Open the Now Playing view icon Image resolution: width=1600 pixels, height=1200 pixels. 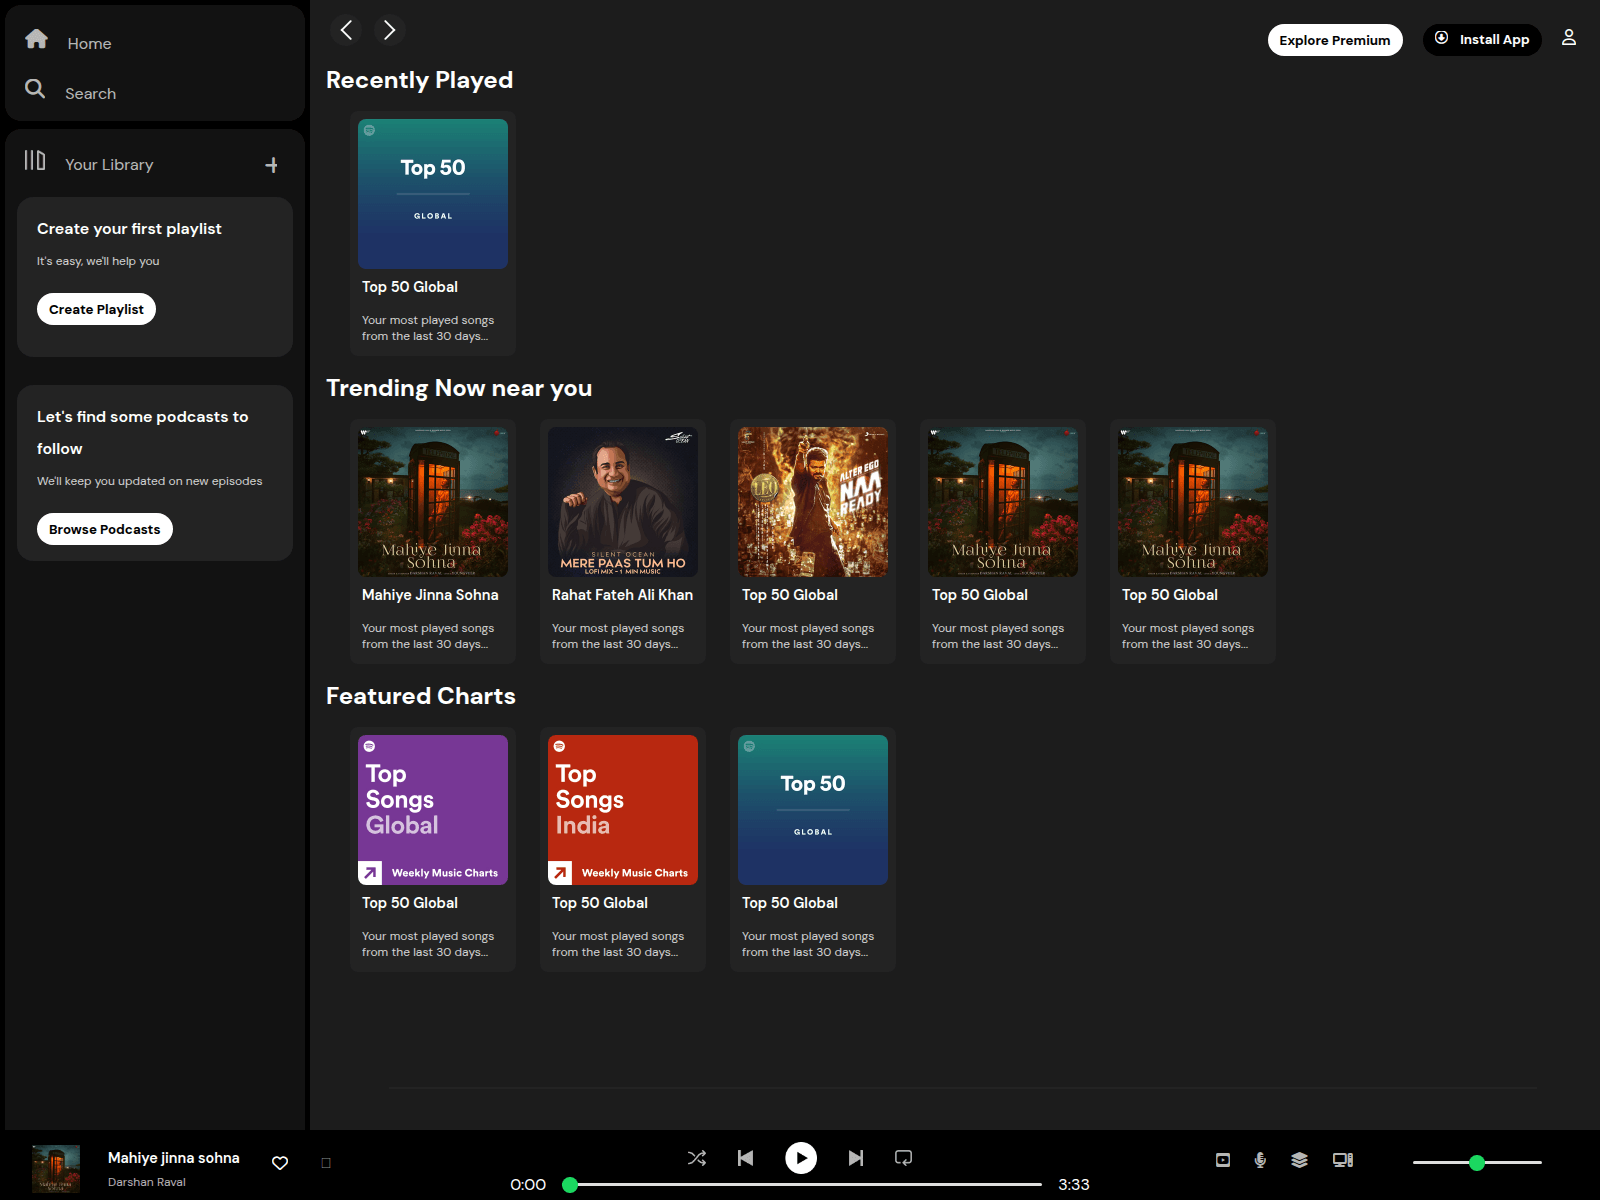pyautogui.click(x=1223, y=1160)
